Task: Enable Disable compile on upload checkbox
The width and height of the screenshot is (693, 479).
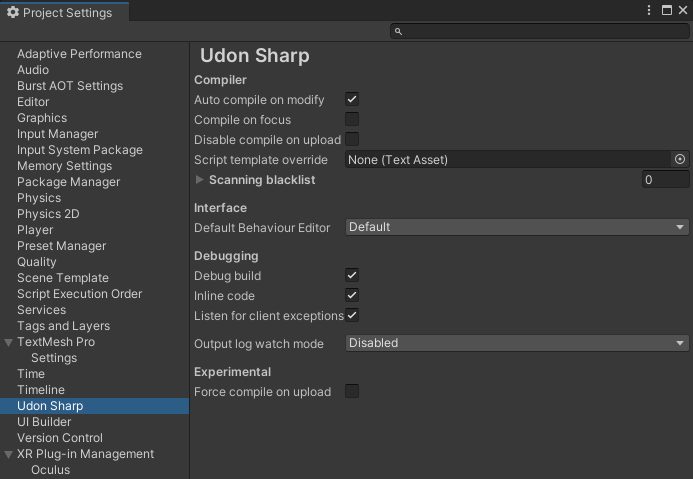Action: click(x=352, y=139)
